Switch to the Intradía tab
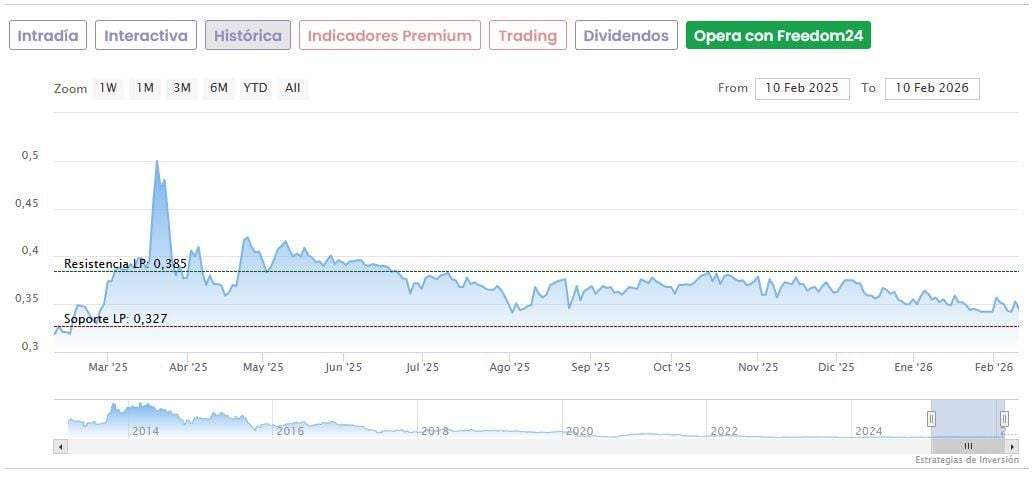Image resolution: width=1036 pixels, height=477 pixels. tap(48, 36)
